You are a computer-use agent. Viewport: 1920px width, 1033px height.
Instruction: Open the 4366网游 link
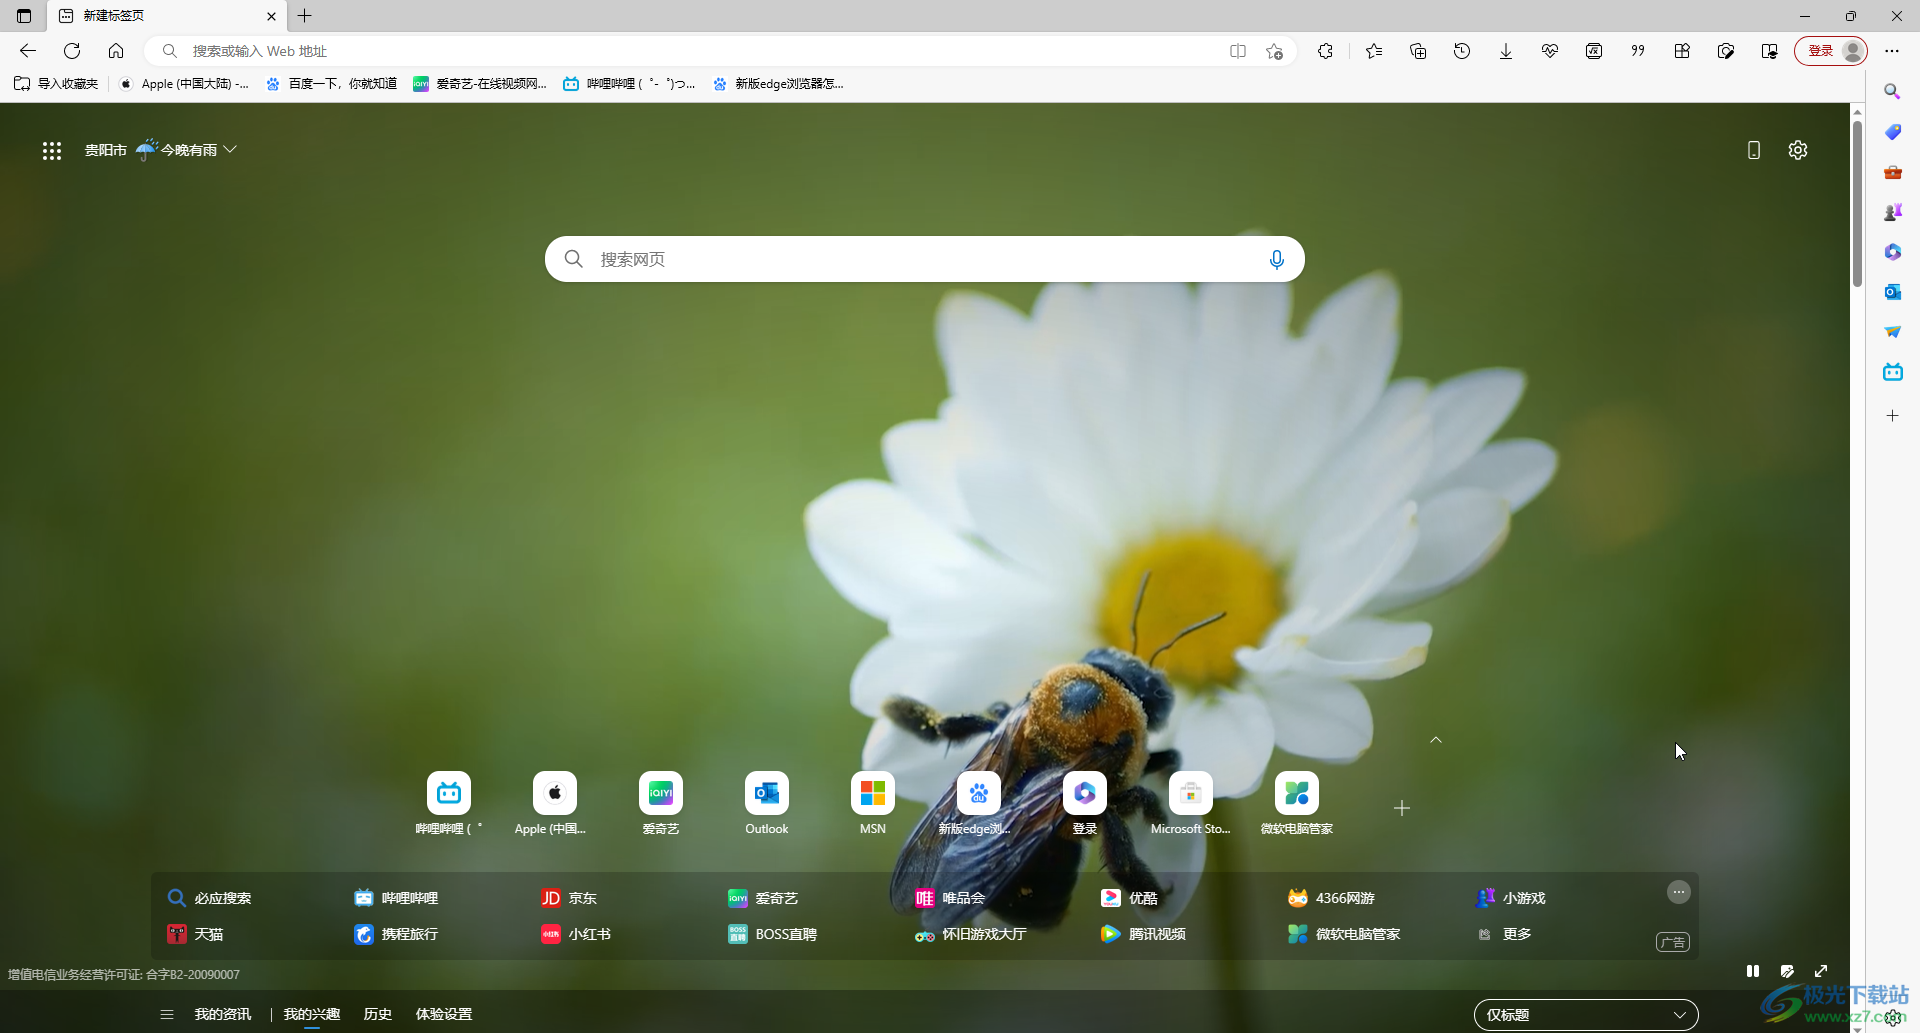point(1331,898)
